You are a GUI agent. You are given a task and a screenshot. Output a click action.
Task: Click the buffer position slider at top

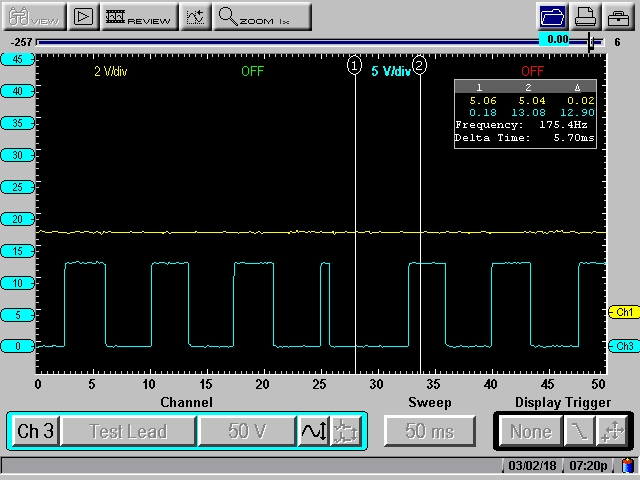coord(591,42)
